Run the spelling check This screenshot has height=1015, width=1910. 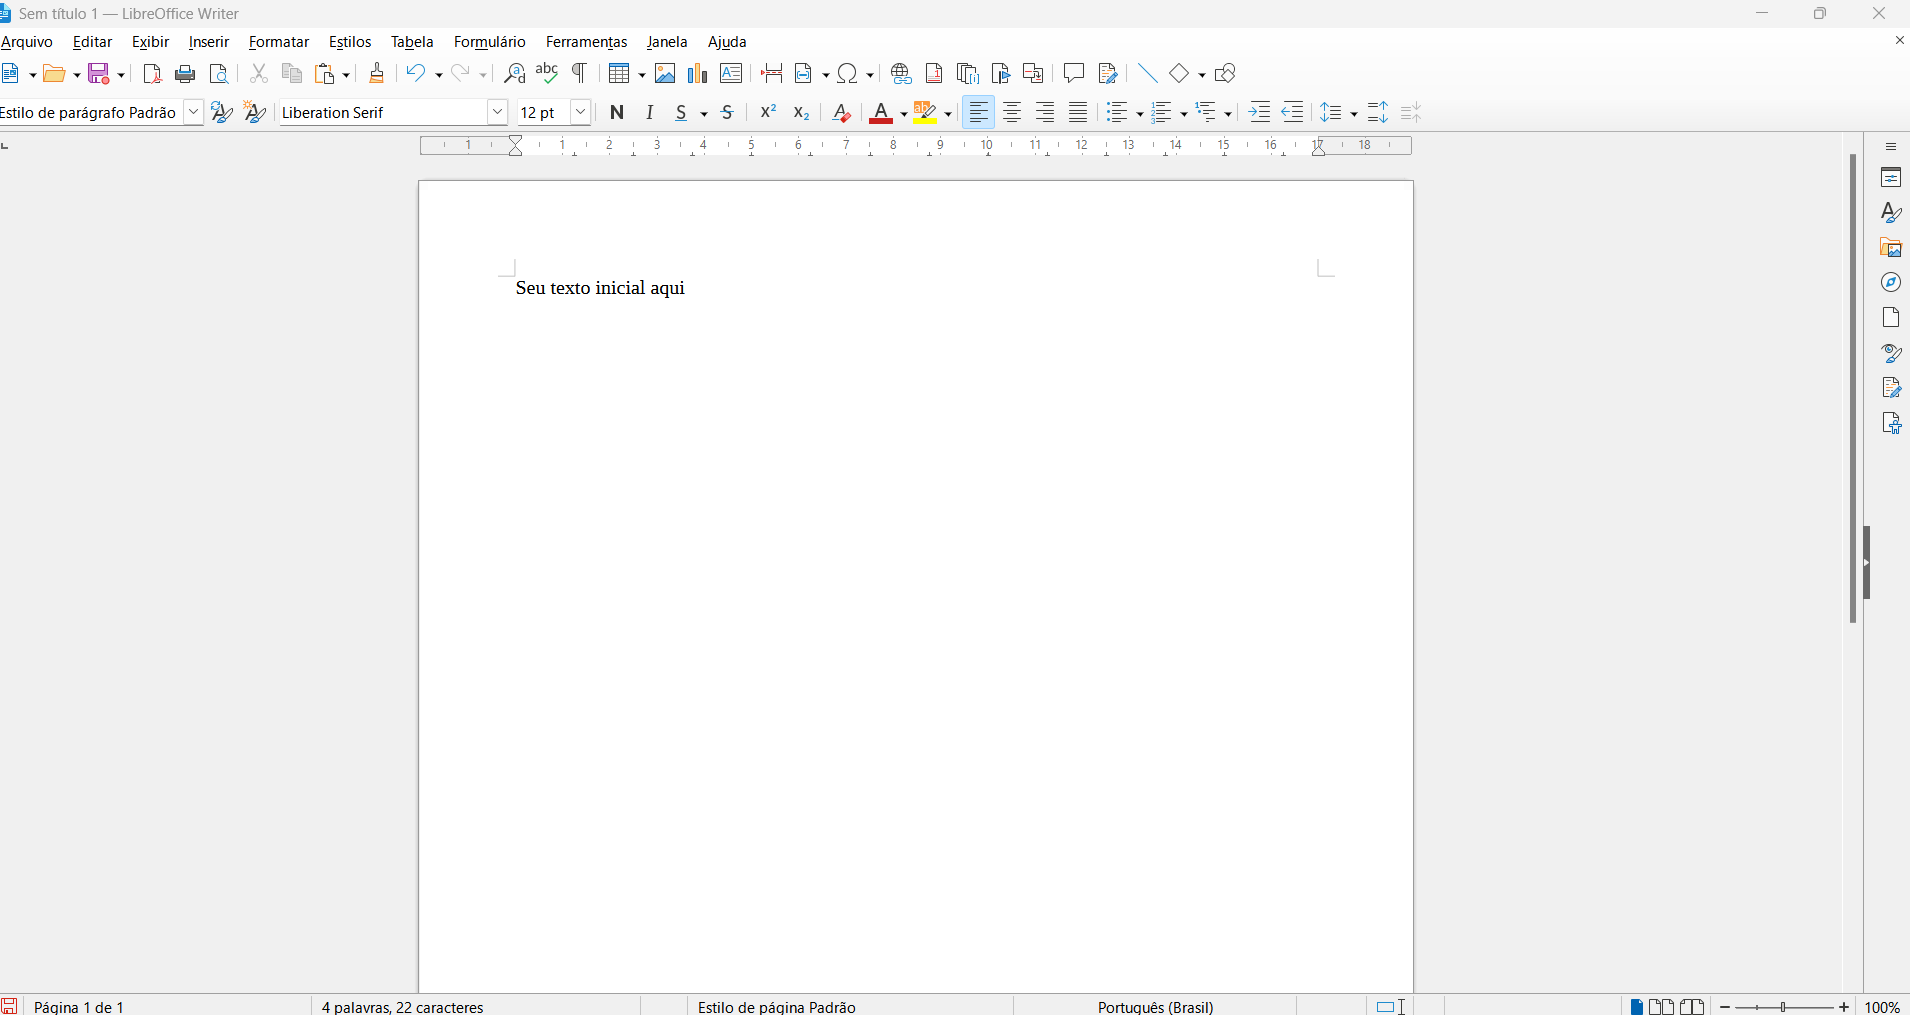547,73
